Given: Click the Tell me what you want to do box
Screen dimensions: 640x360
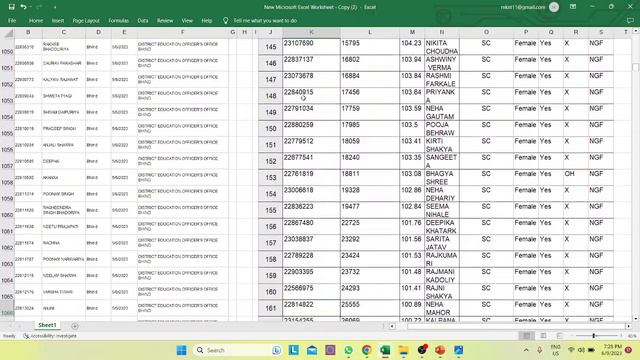Looking at the screenshot, I should tap(265, 20).
